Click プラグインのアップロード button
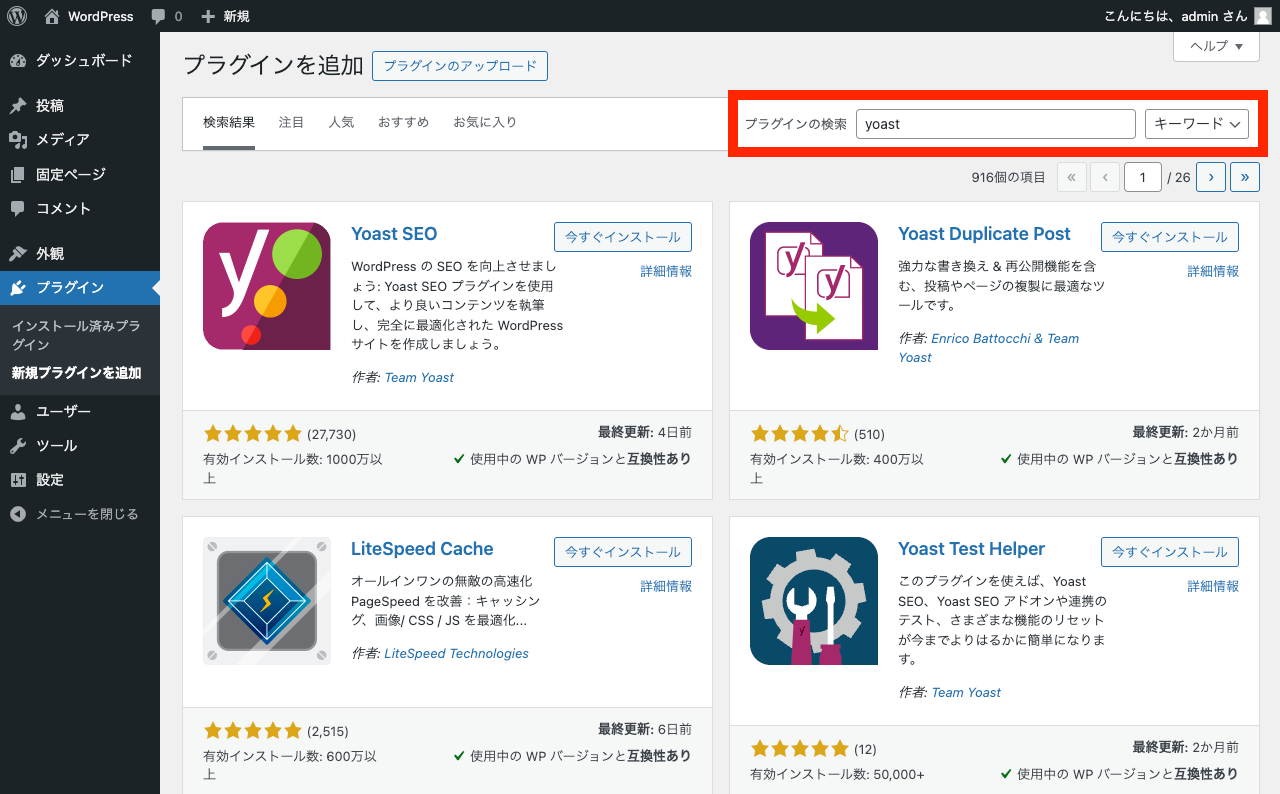 pyautogui.click(x=460, y=66)
